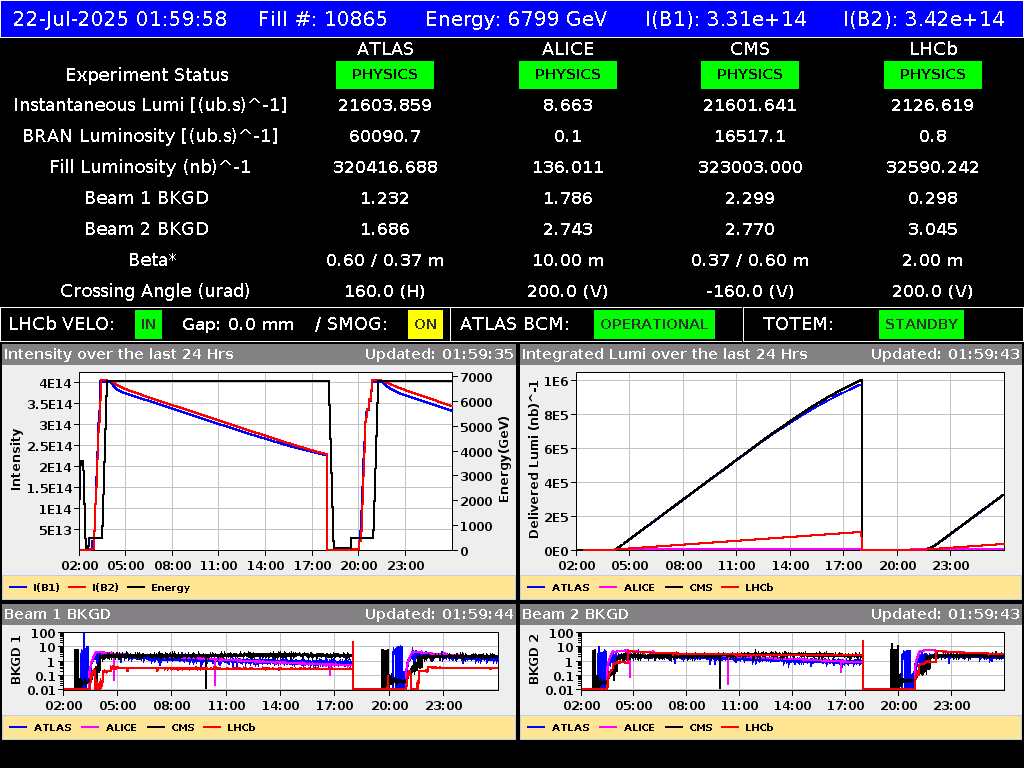Click CMS Beta* value '0.37 / 0.60 m'

pyautogui.click(x=750, y=261)
